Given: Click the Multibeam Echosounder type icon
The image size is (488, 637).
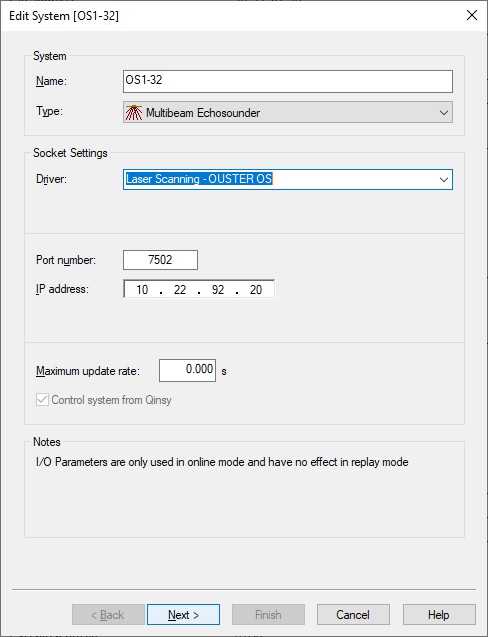Looking at the screenshot, I should (x=133, y=113).
